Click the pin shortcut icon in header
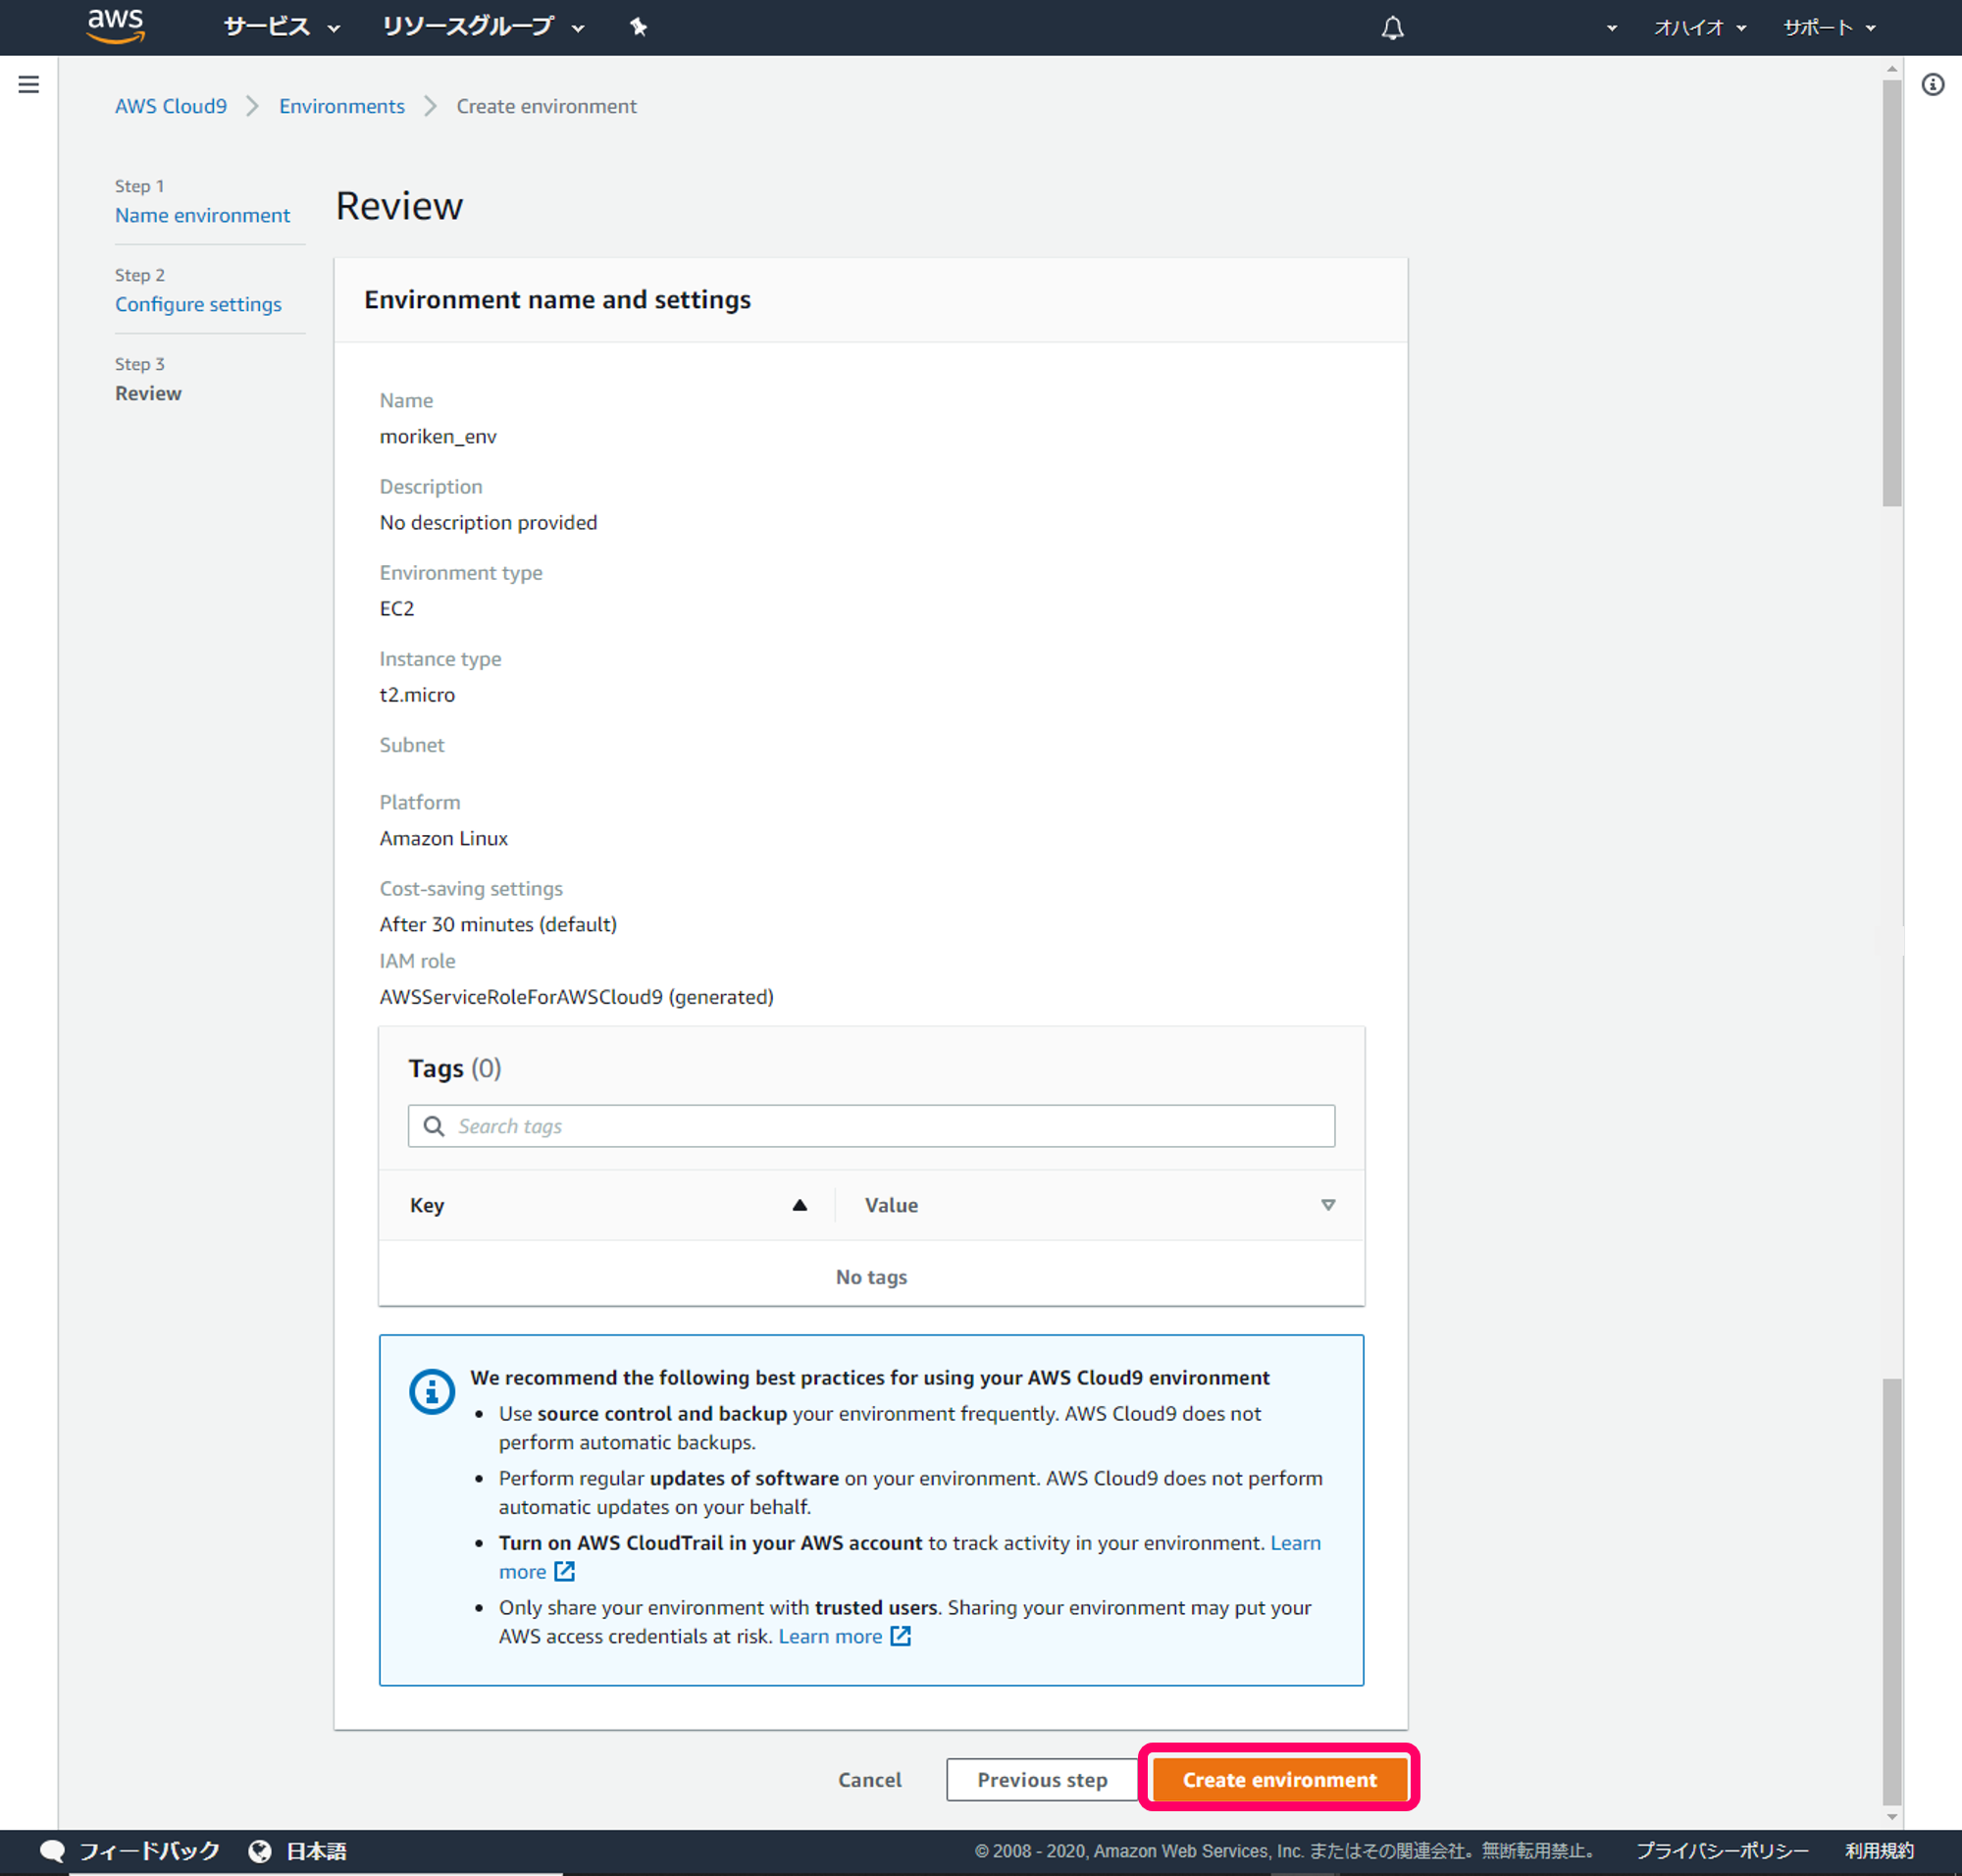The width and height of the screenshot is (1962, 1876). (638, 27)
